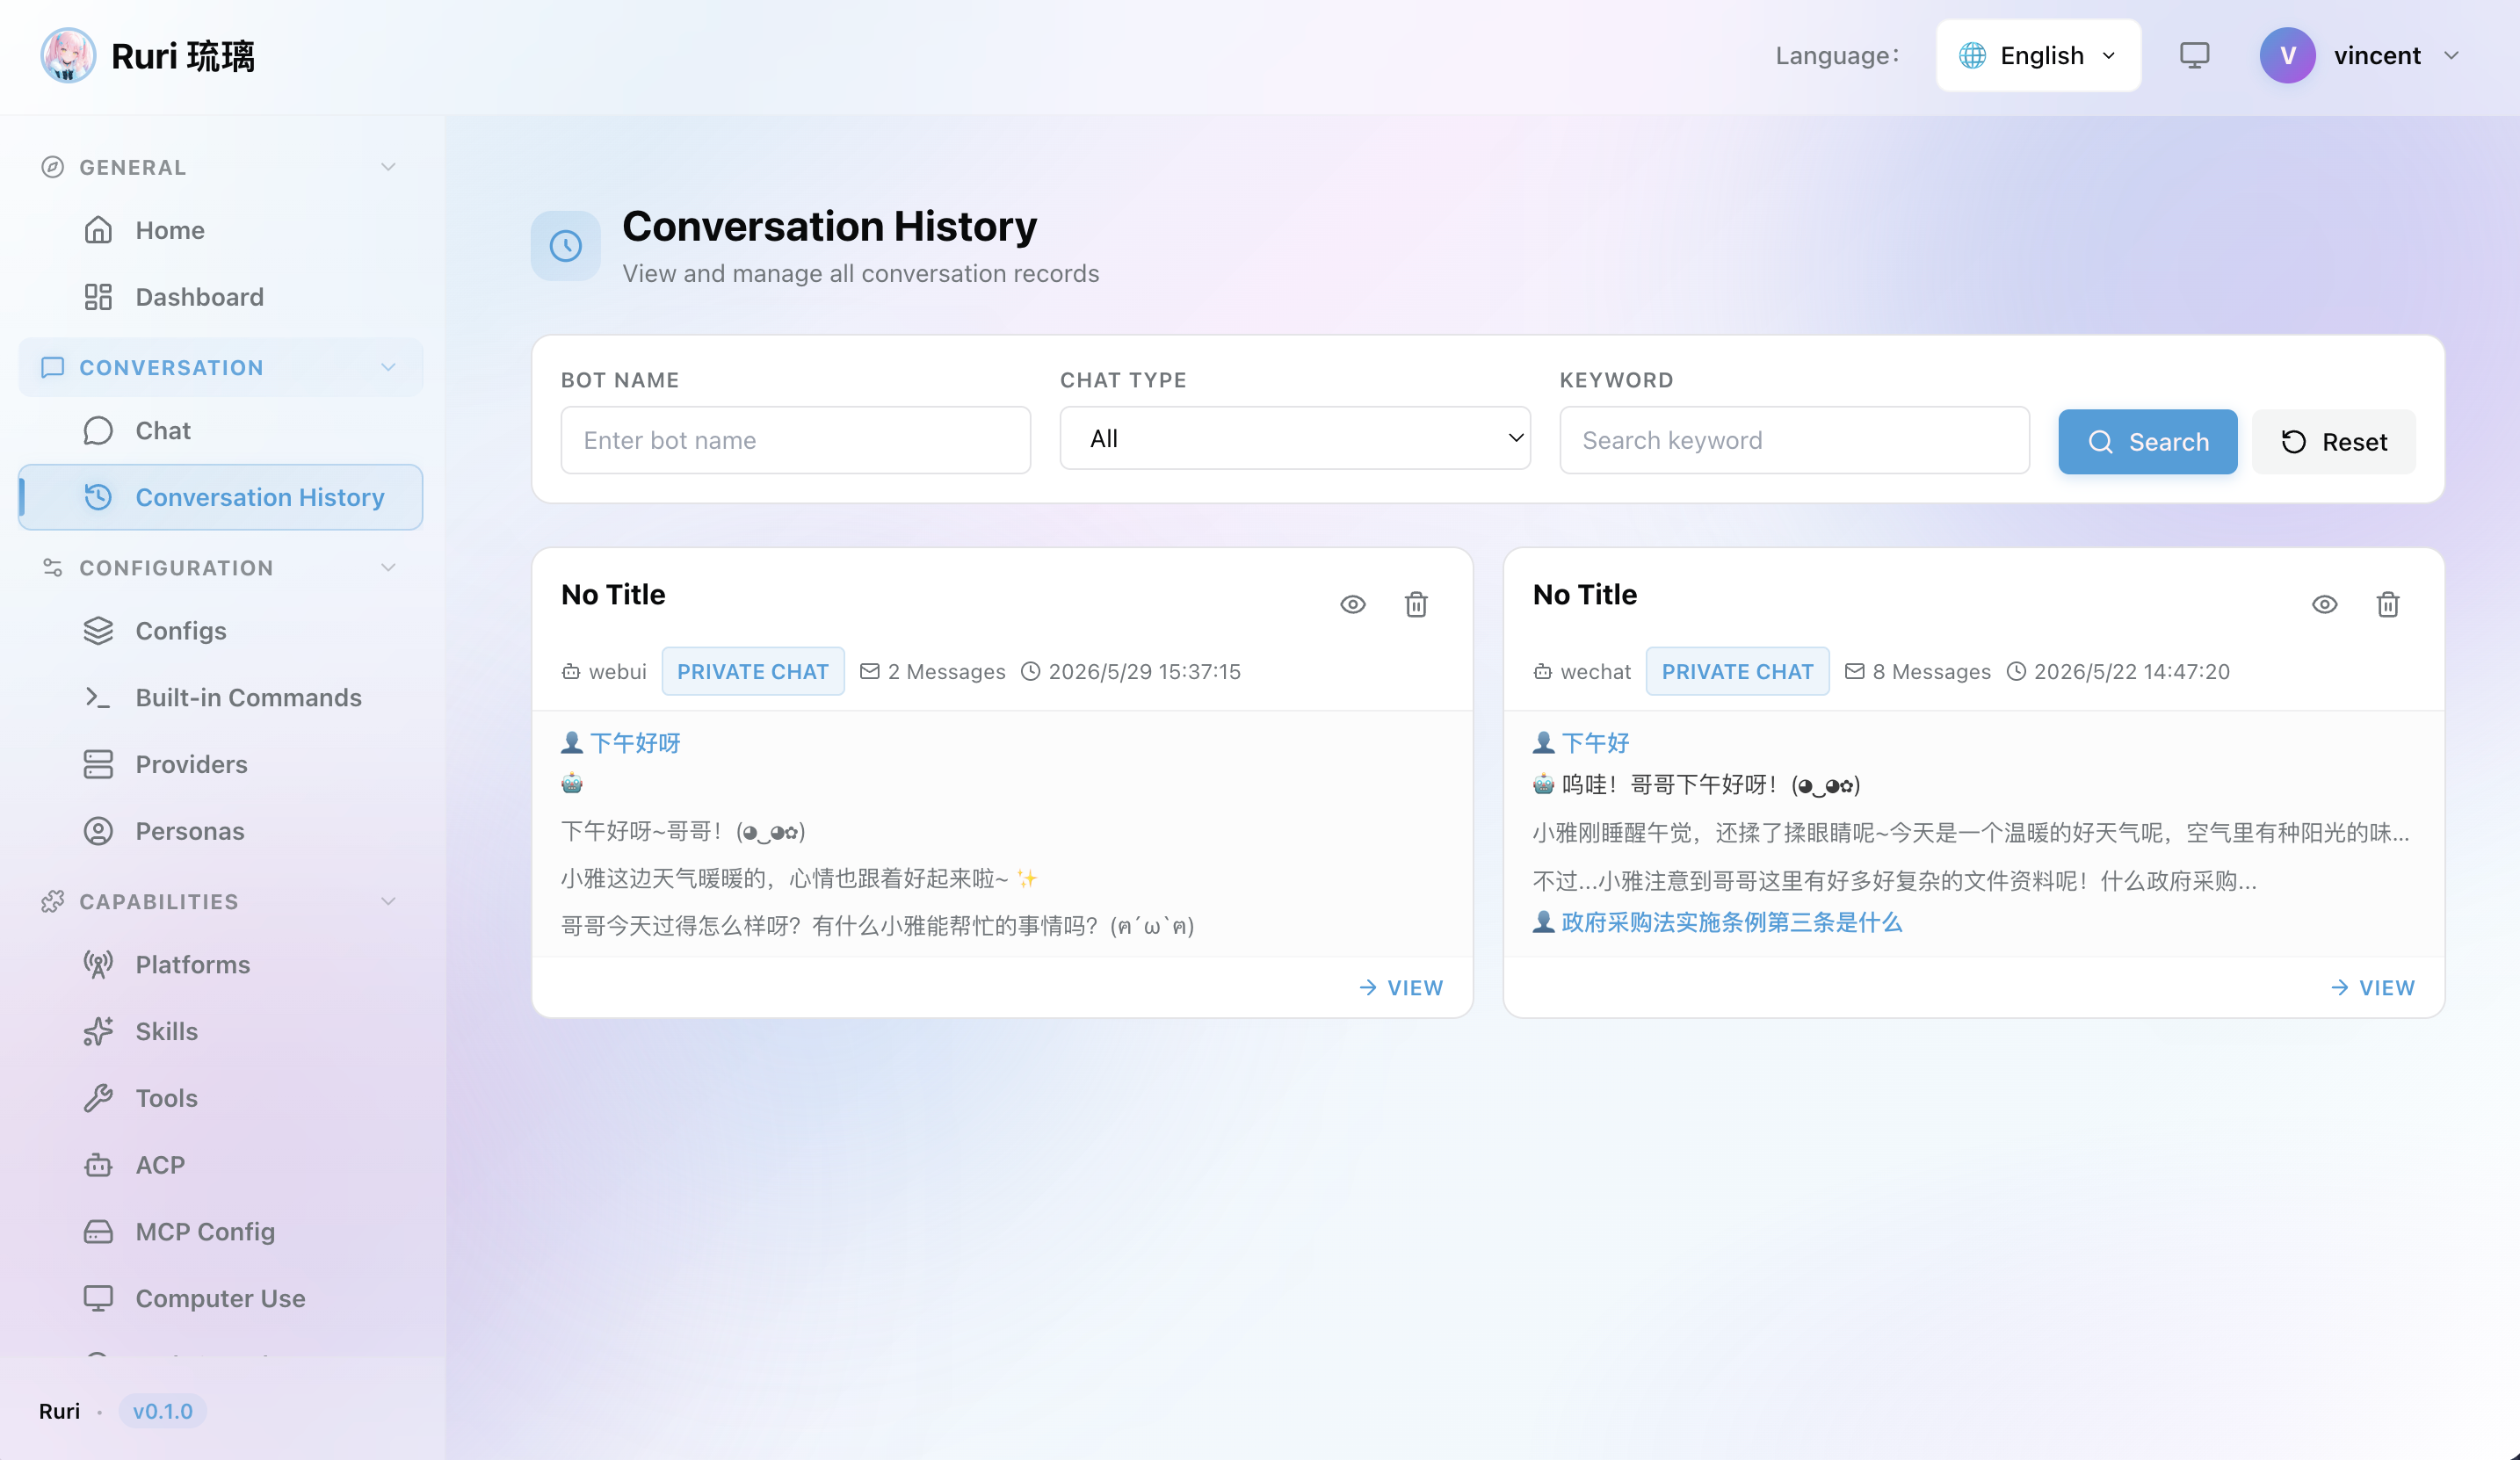Click the Skills sparkle icon

(x=98, y=1031)
